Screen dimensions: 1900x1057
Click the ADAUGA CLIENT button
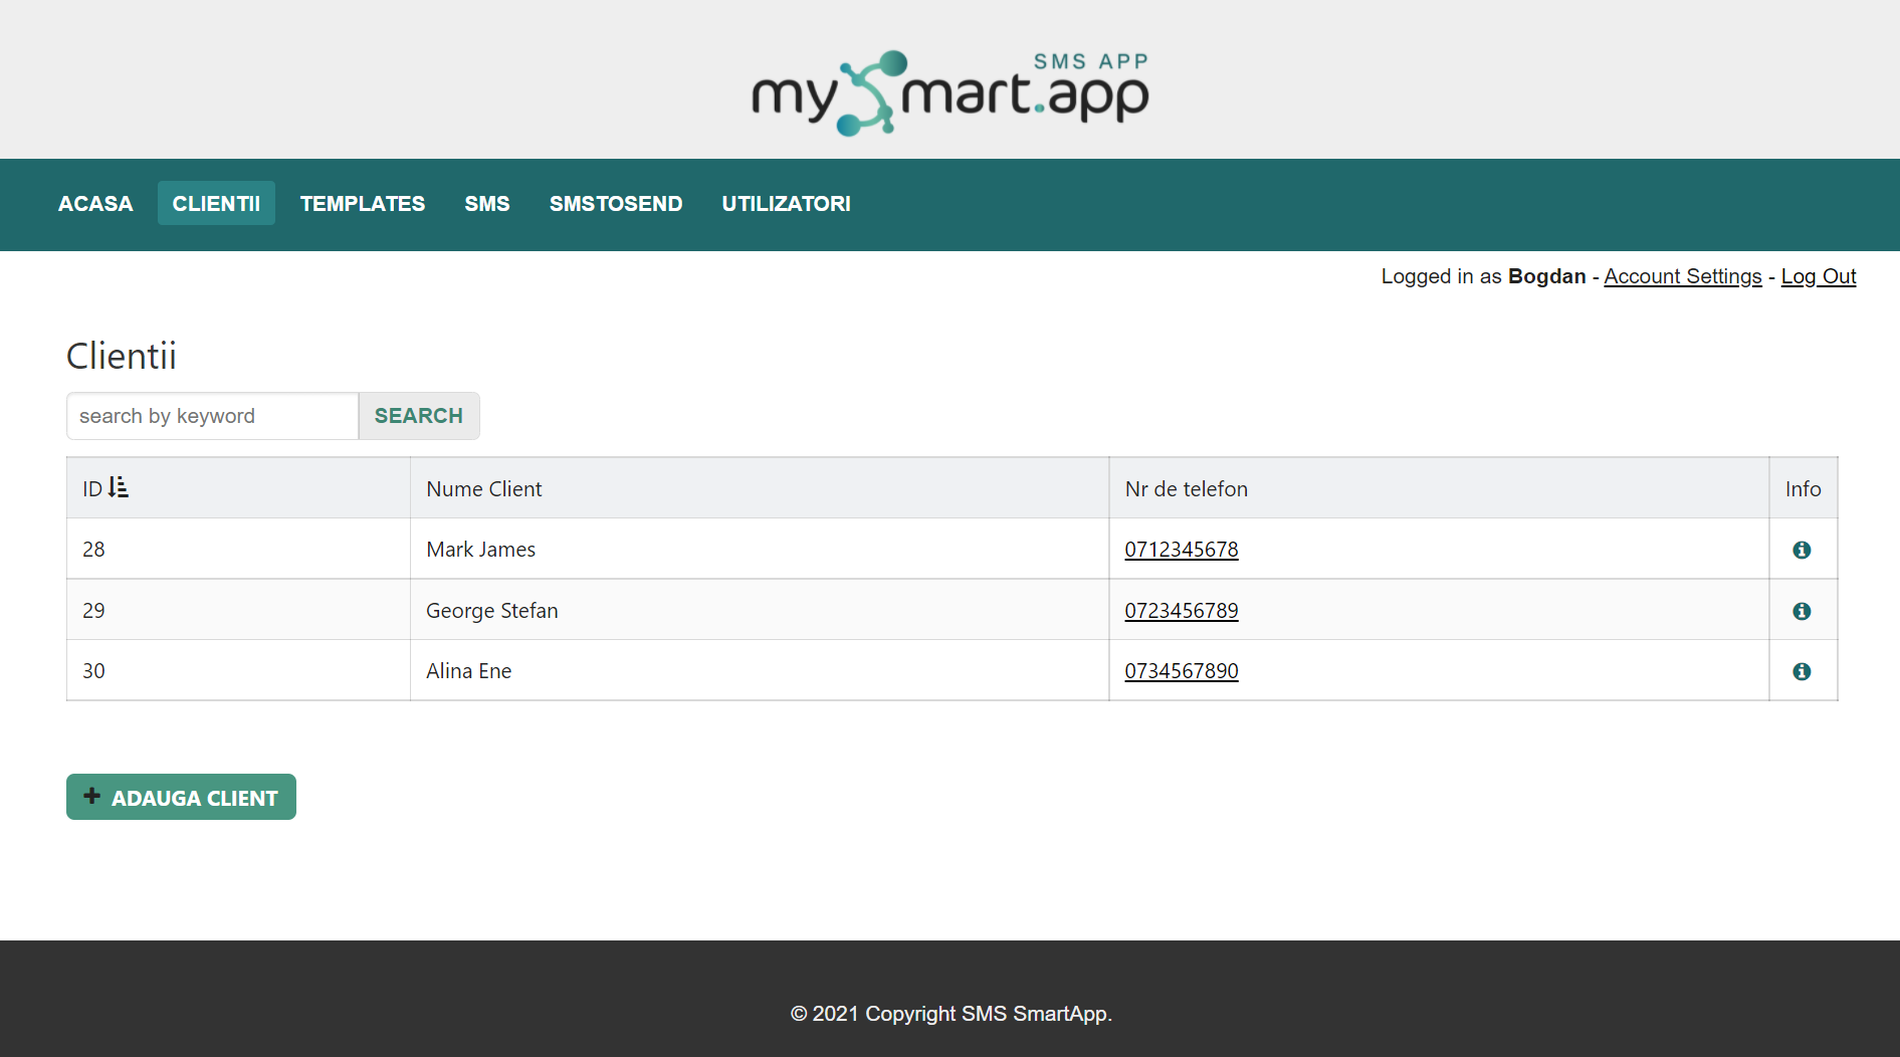180,796
